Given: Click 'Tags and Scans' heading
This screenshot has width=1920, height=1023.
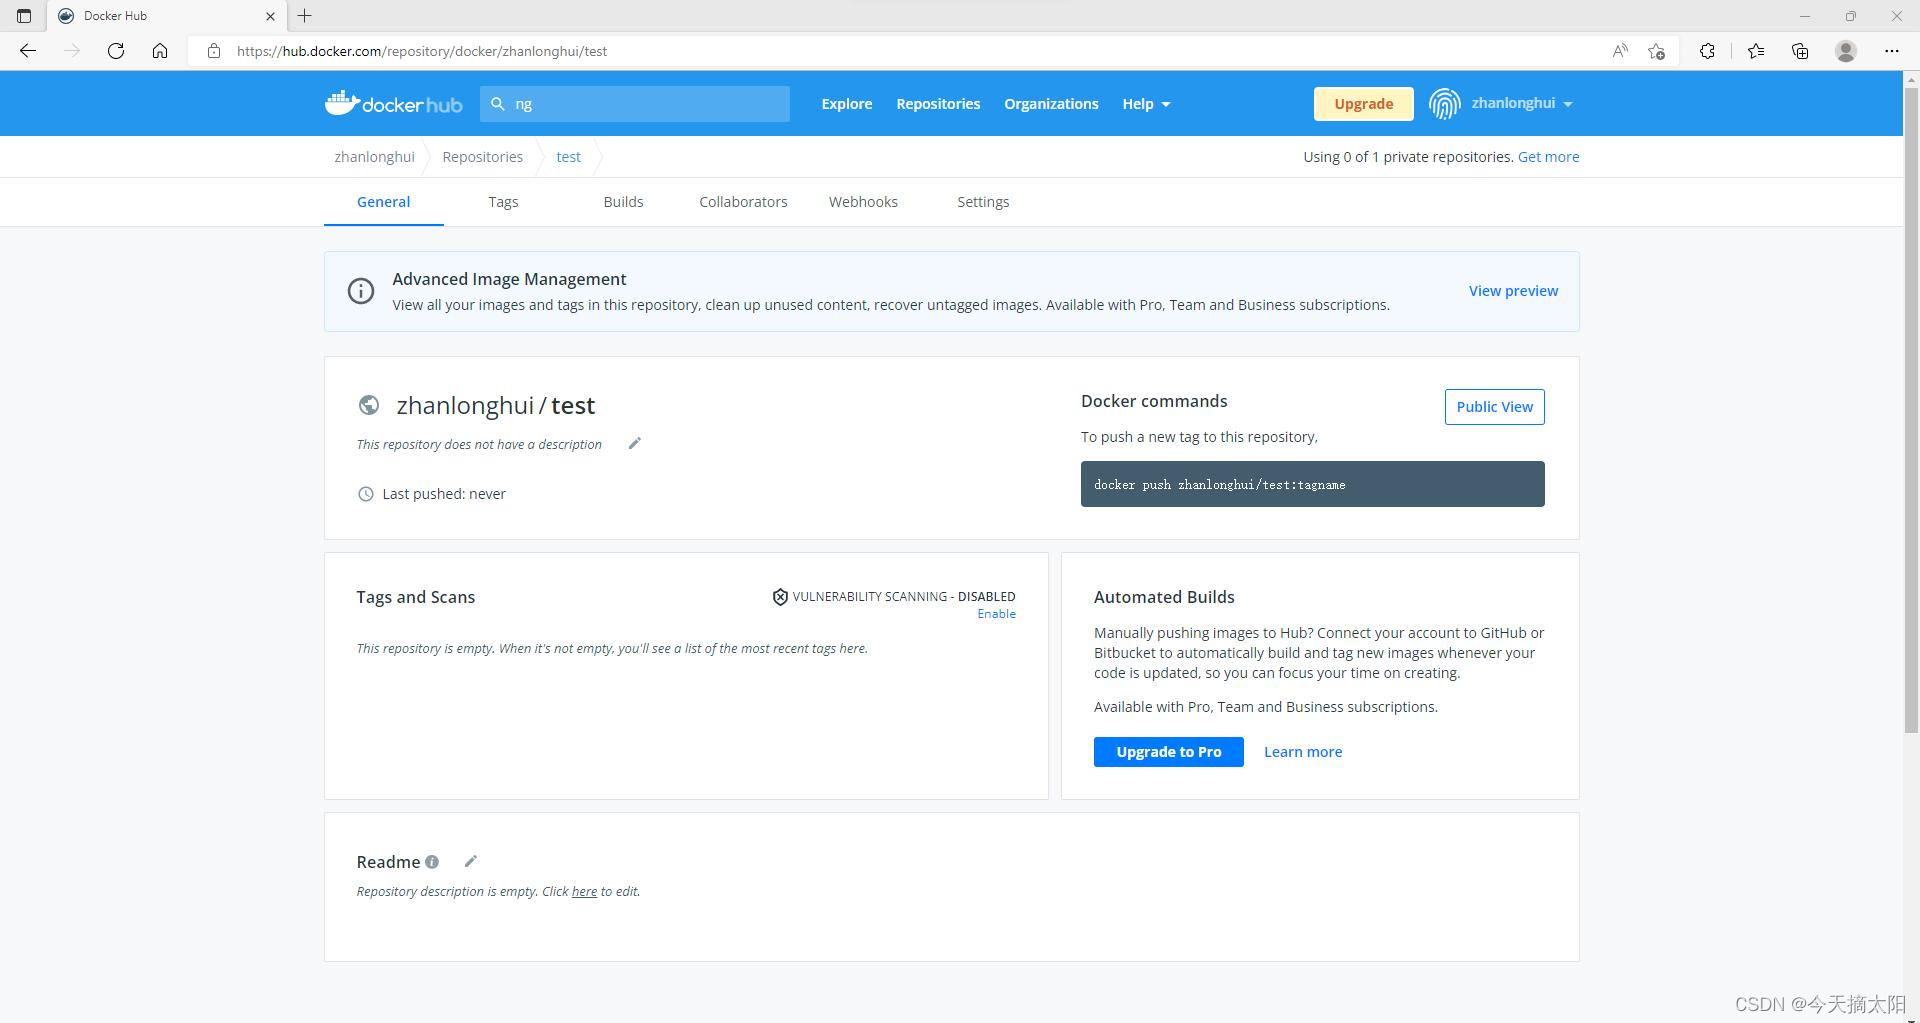Looking at the screenshot, I should click(x=416, y=597).
